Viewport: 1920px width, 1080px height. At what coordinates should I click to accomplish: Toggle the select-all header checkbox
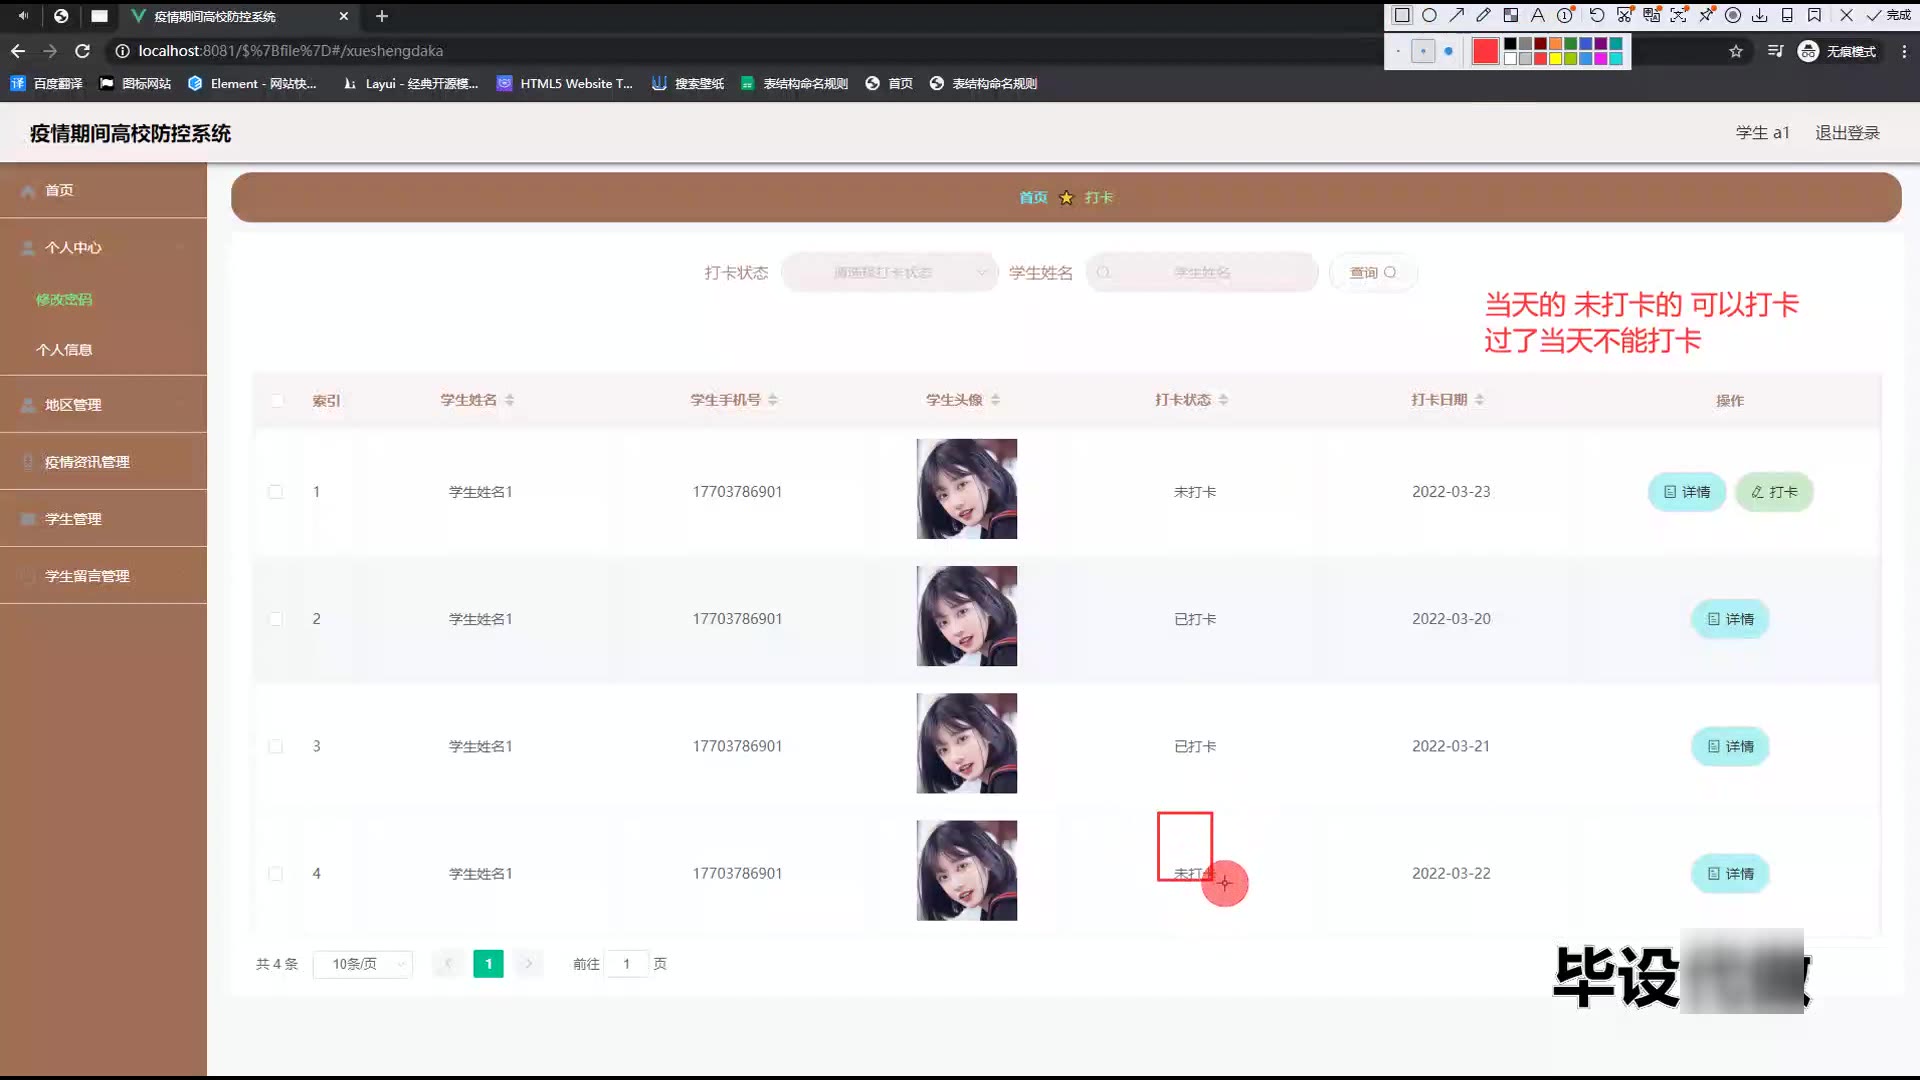click(x=277, y=401)
